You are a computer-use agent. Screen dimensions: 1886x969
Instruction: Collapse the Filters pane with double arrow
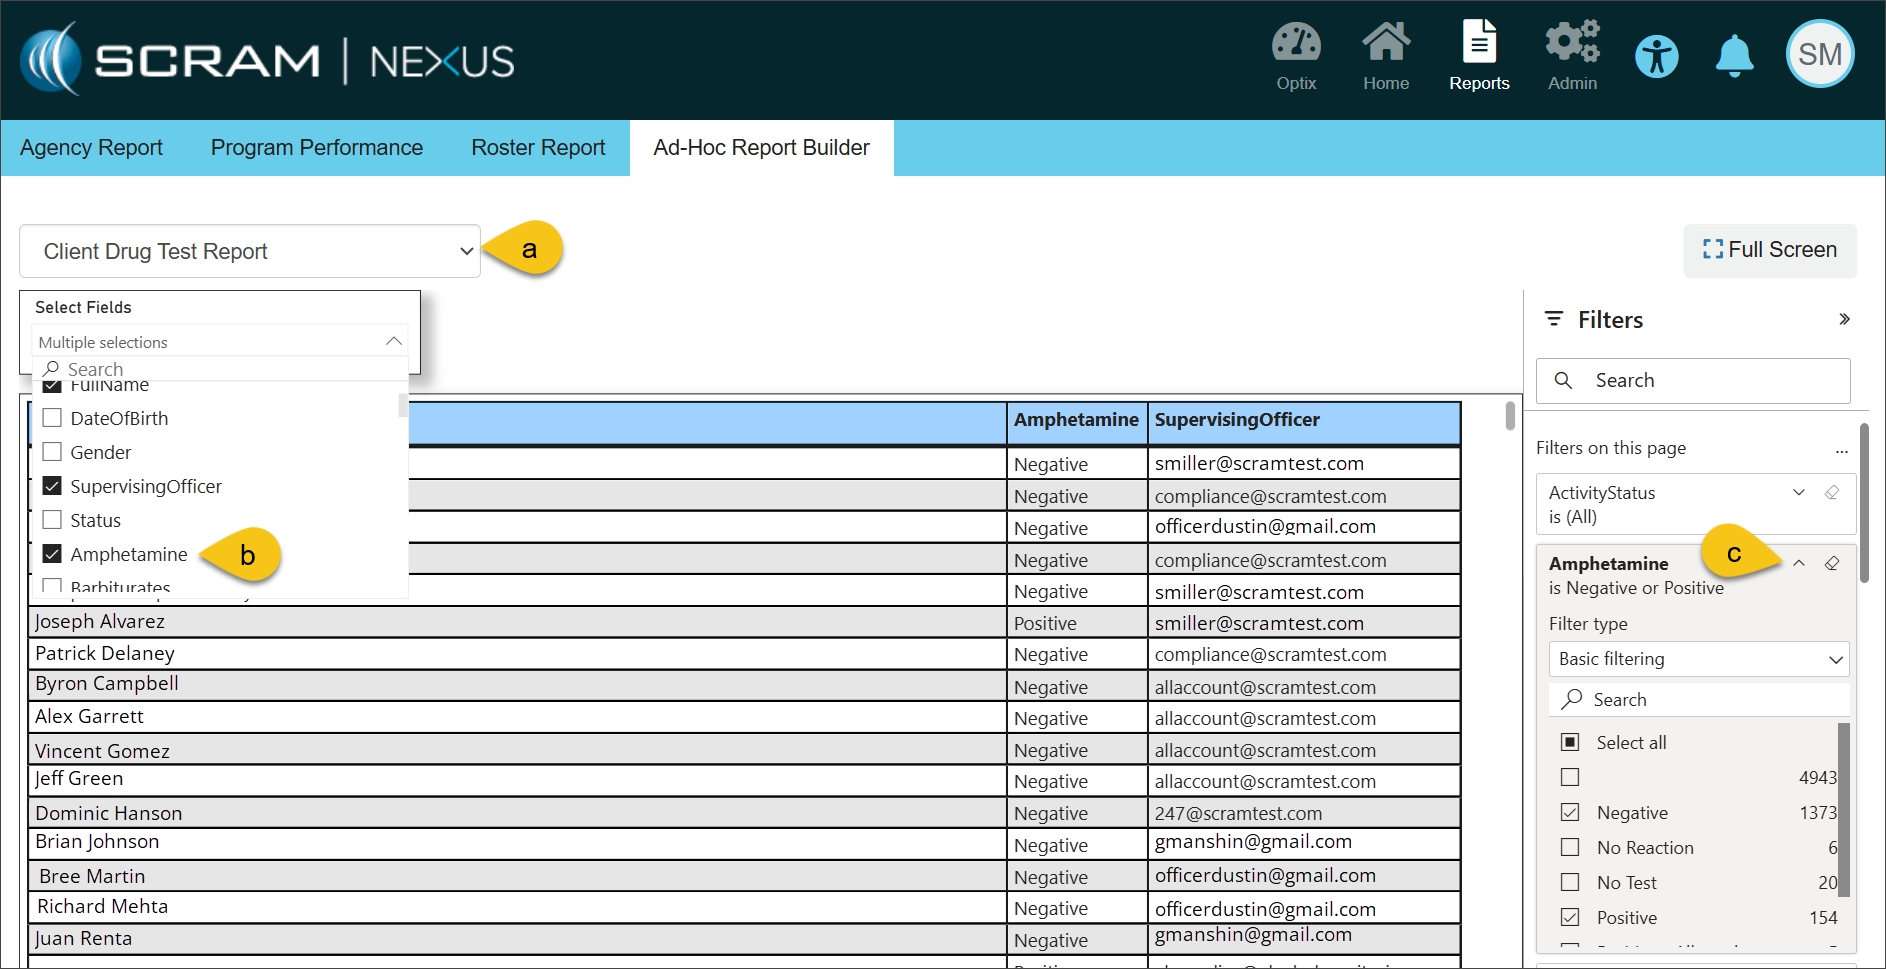coord(1844,320)
